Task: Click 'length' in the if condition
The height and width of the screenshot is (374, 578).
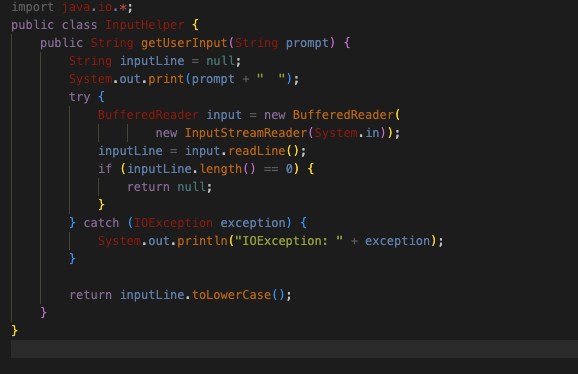Action: [x=220, y=169]
